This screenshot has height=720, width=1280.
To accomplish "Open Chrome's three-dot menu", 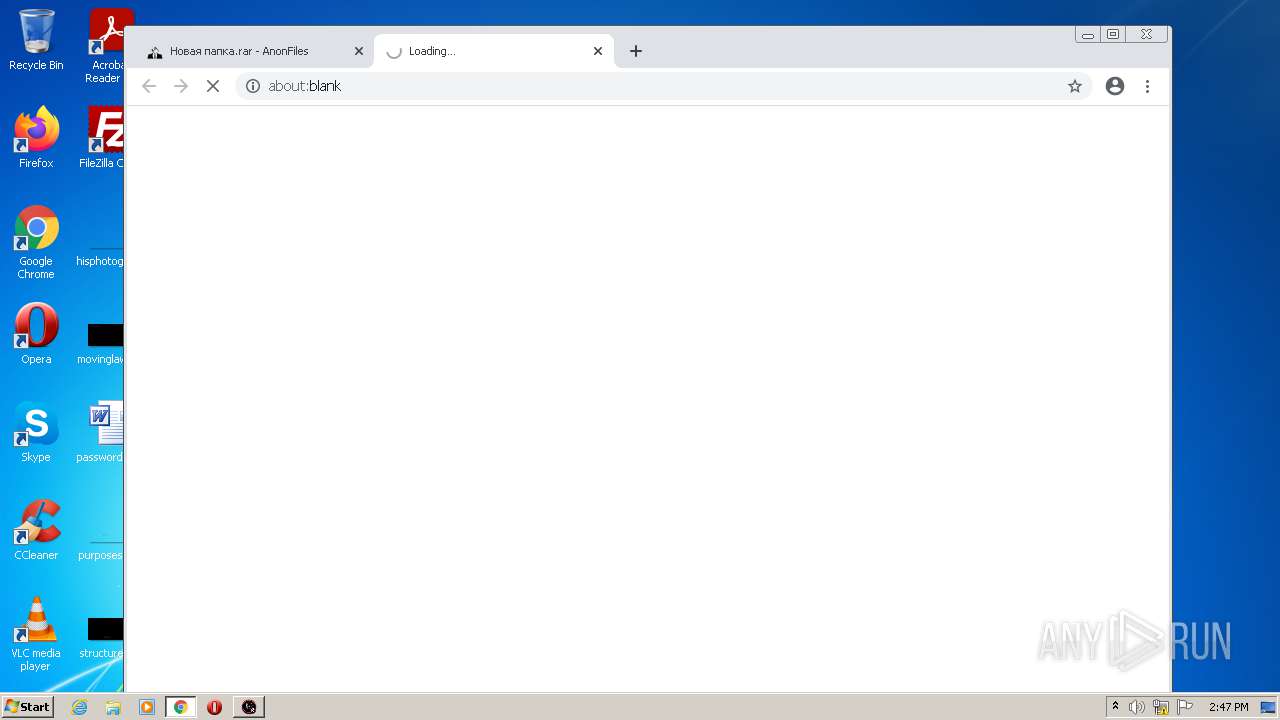I will (x=1148, y=86).
